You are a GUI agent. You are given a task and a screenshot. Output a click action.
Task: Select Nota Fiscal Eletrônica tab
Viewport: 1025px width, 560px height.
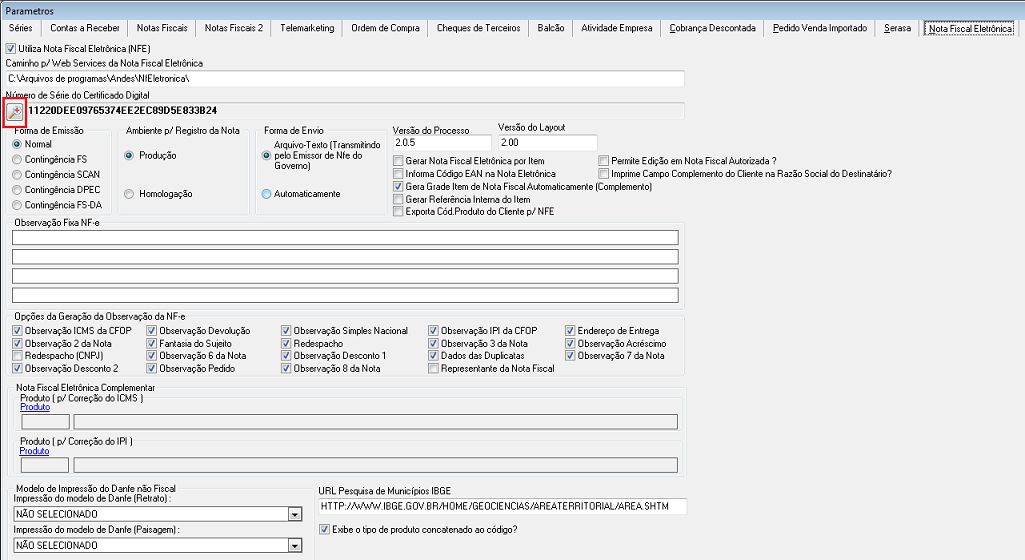click(971, 29)
